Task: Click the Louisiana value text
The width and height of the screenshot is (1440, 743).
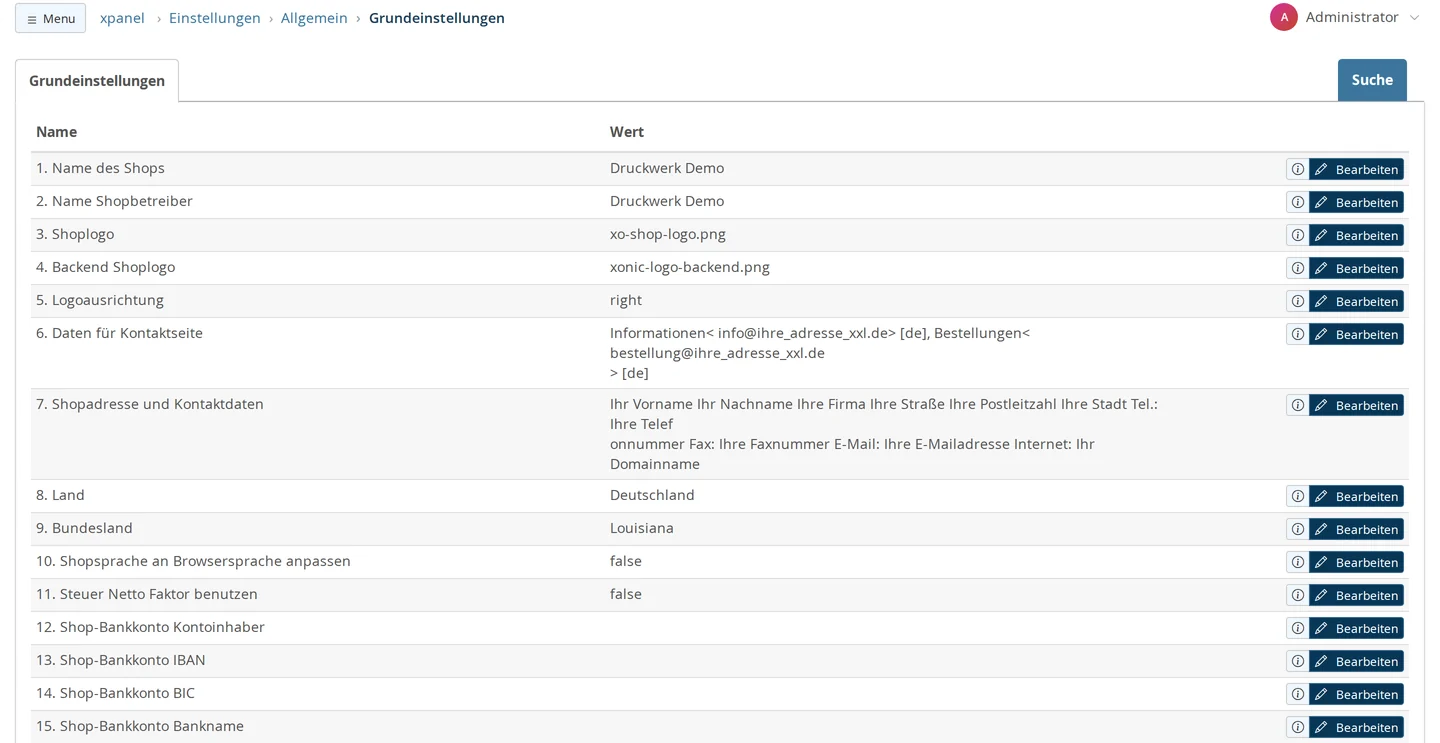Action: pos(642,528)
